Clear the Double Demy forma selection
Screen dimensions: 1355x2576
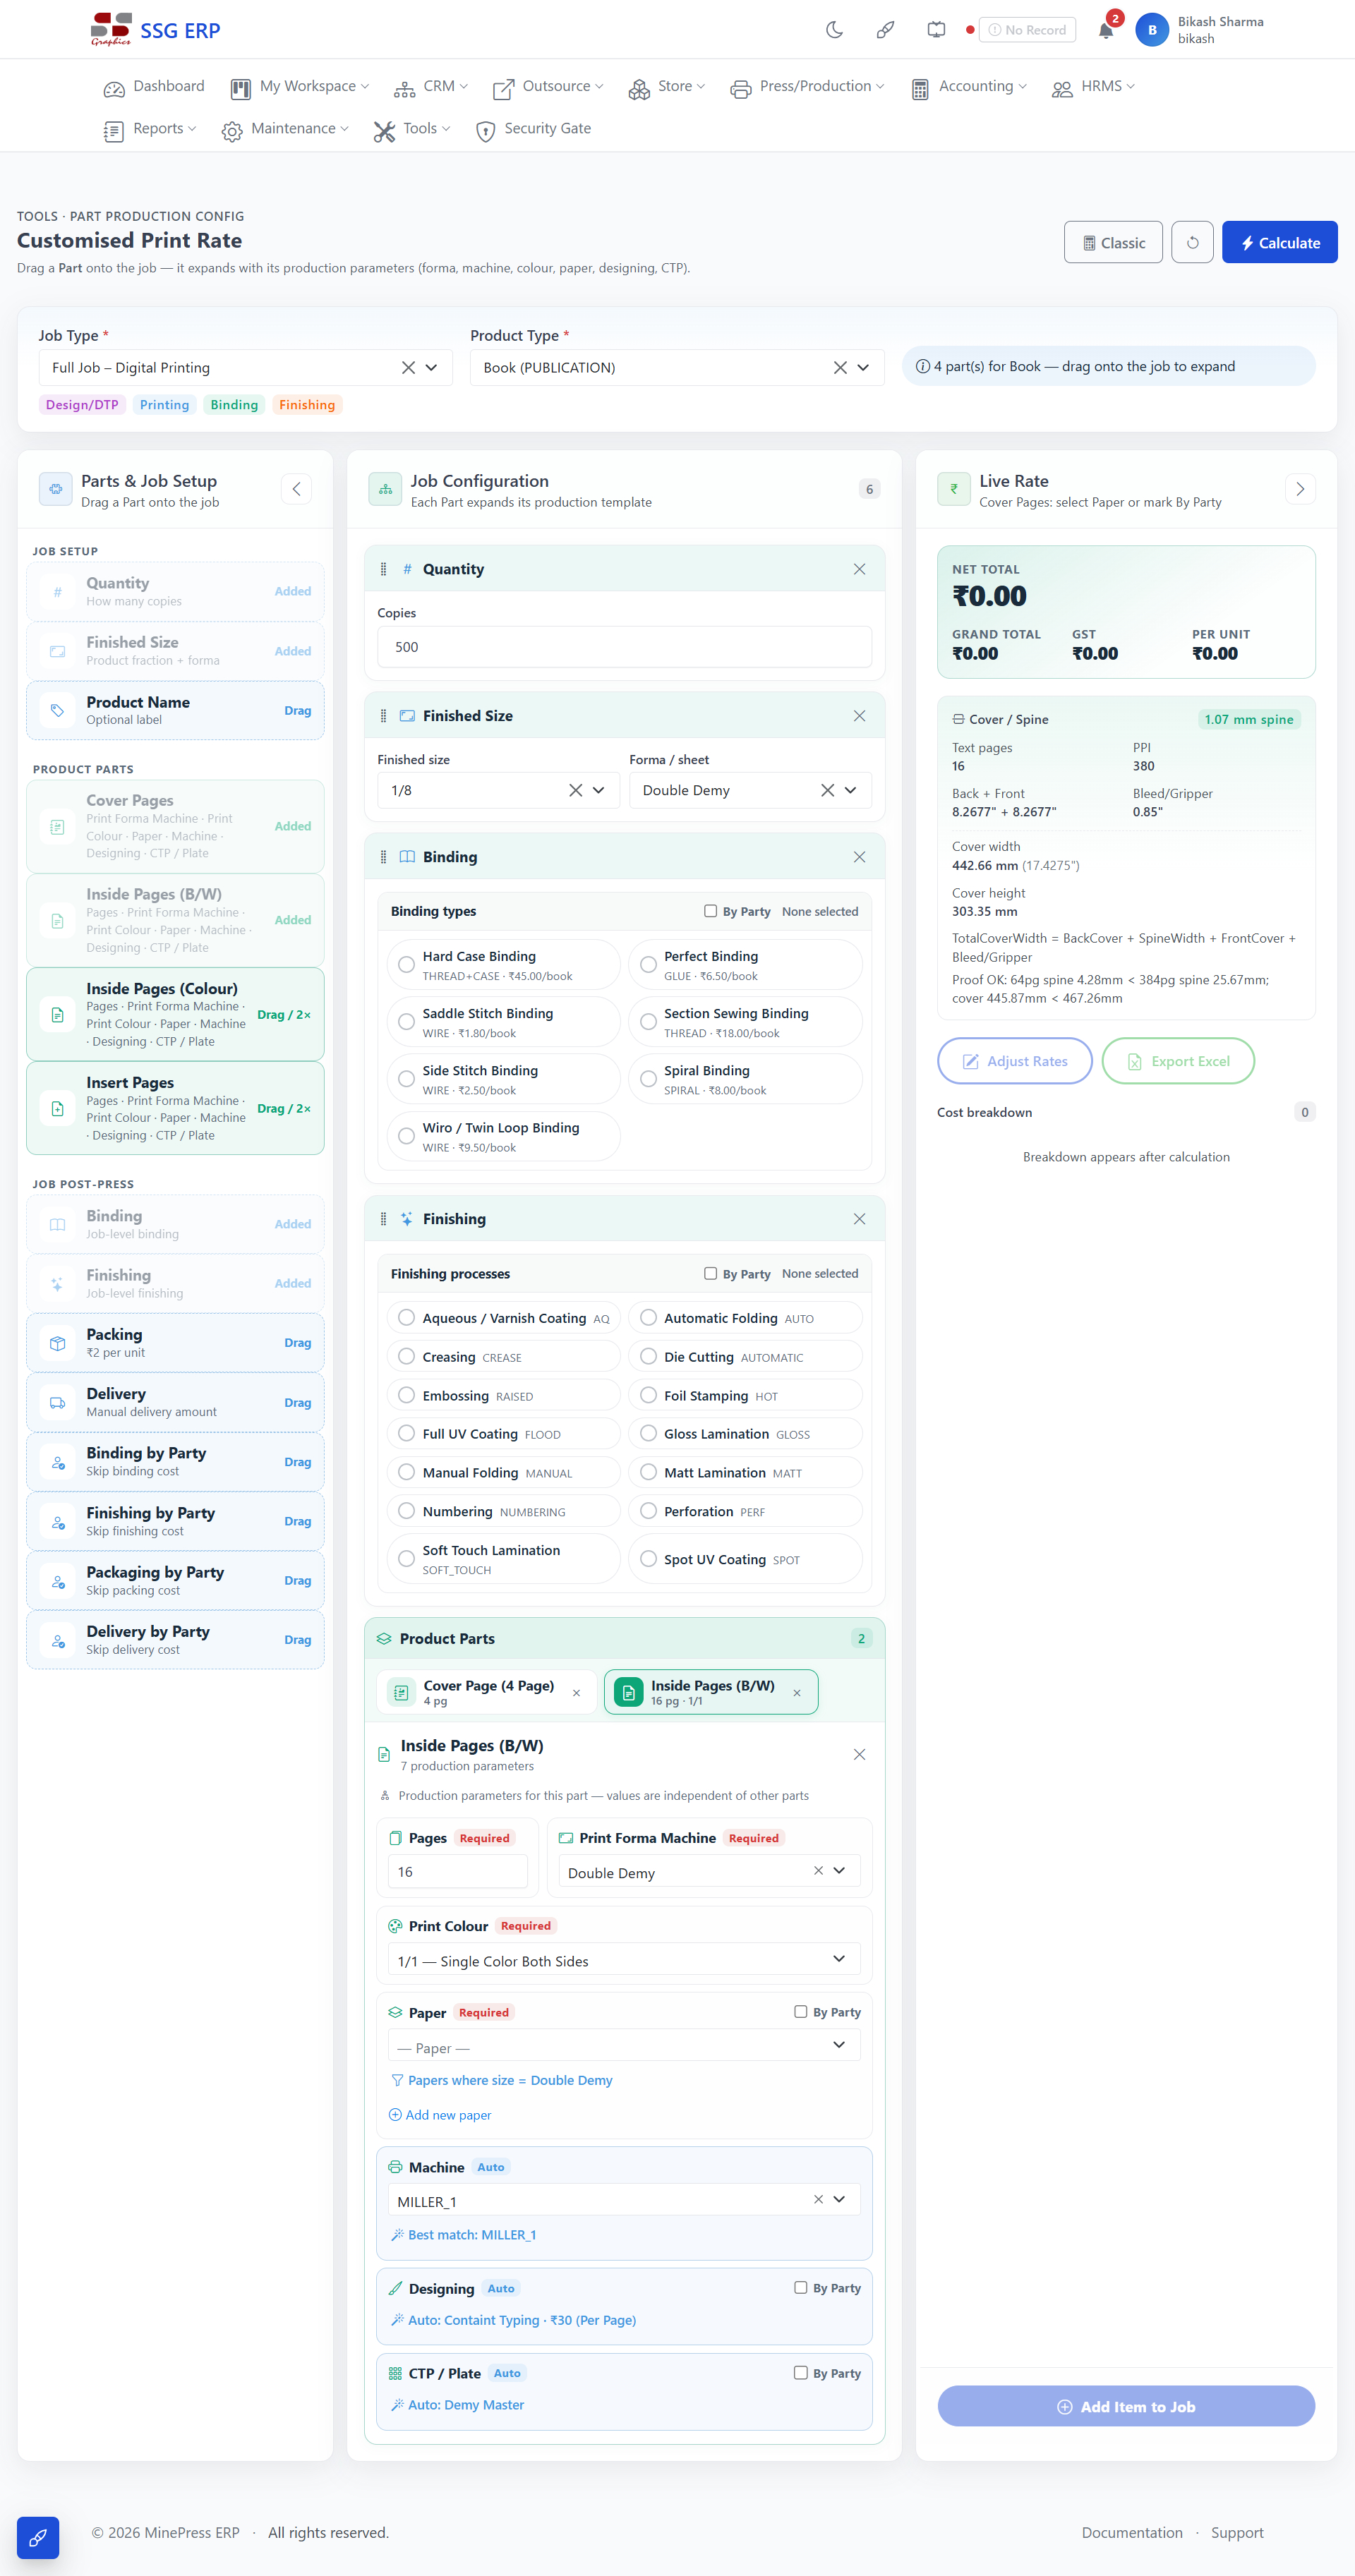click(x=827, y=790)
